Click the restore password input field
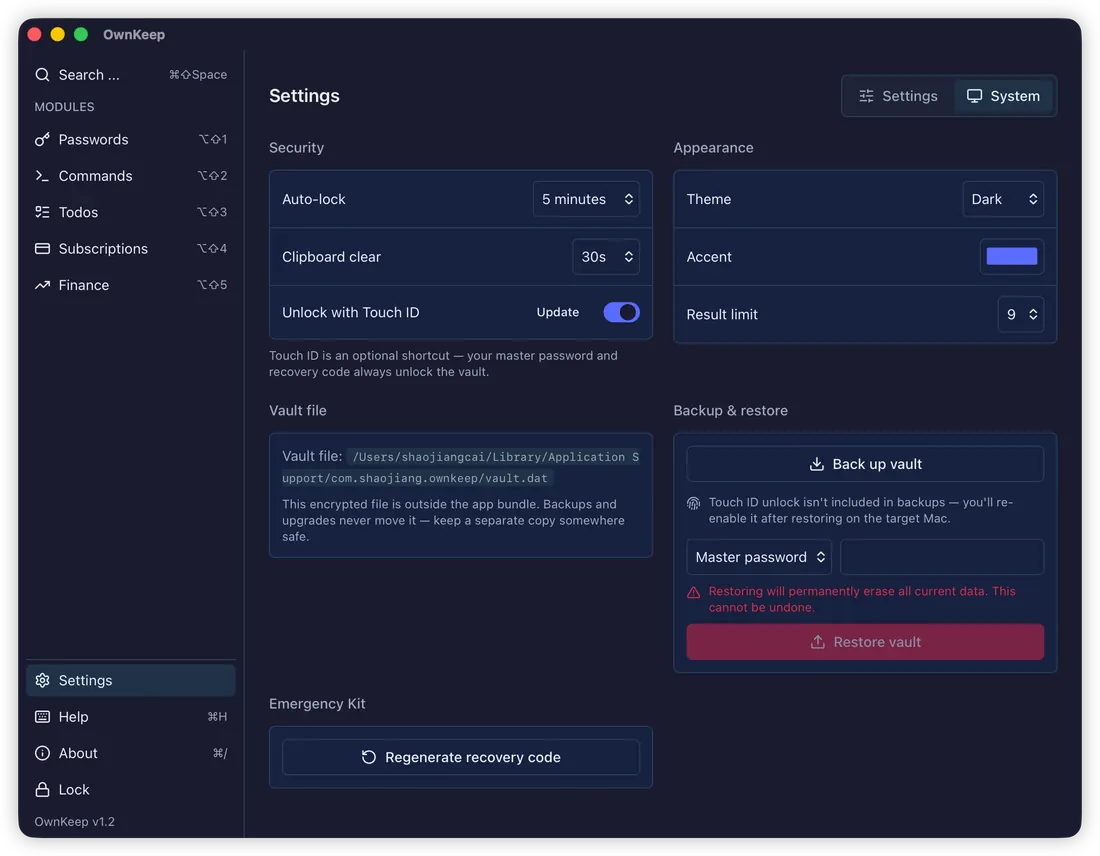Image resolution: width=1100 pixels, height=856 pixels. (x=942, y=557)
